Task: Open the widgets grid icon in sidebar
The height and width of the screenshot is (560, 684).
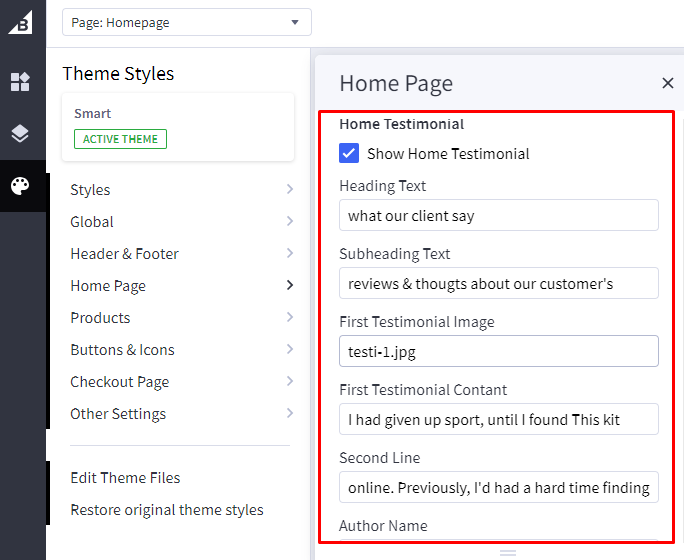Action: (21, 82)
